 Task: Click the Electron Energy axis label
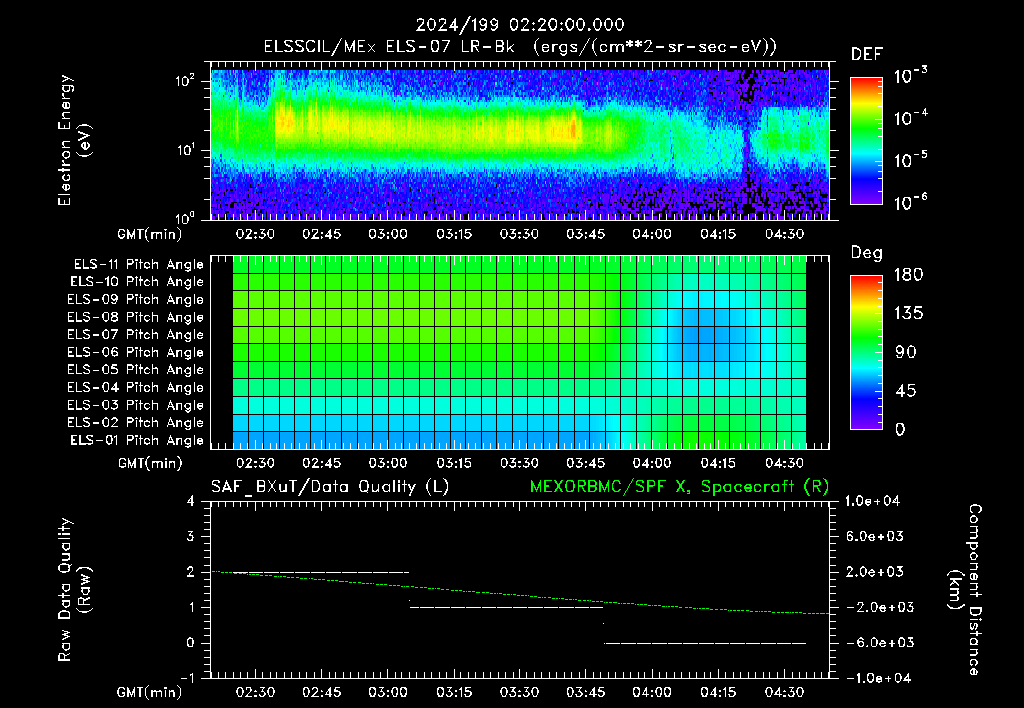[74, 140]
